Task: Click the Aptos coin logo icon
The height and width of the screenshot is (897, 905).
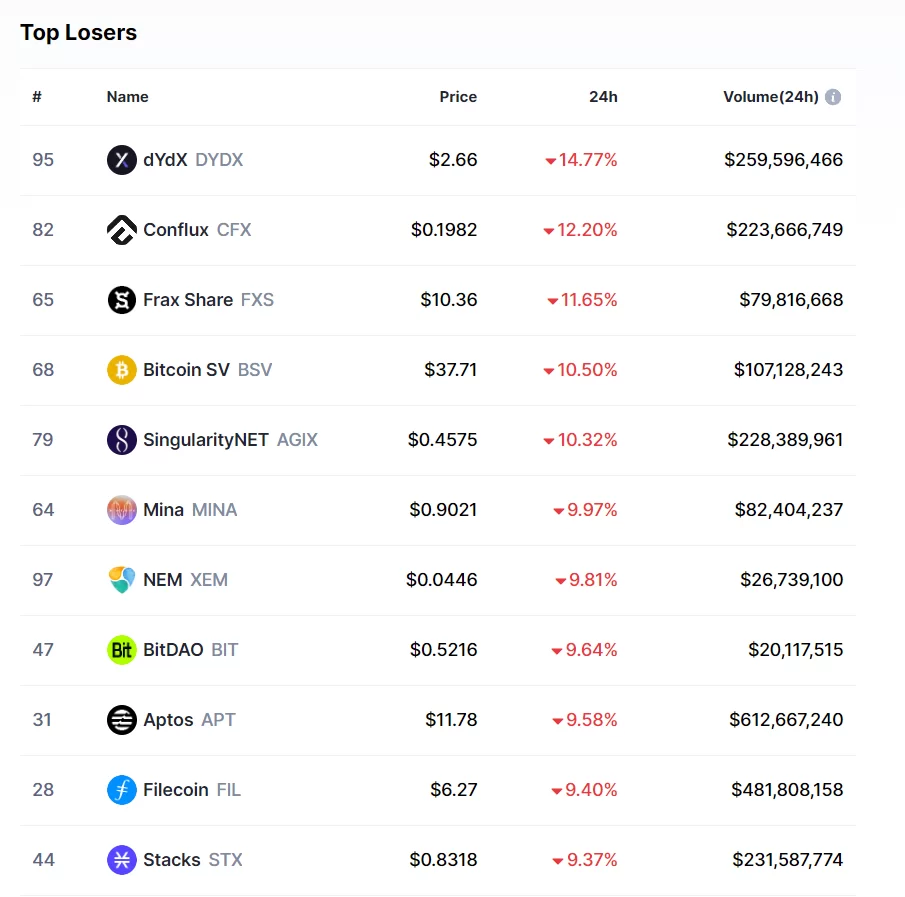Action: pyautogui.click(x=122, y=720)
